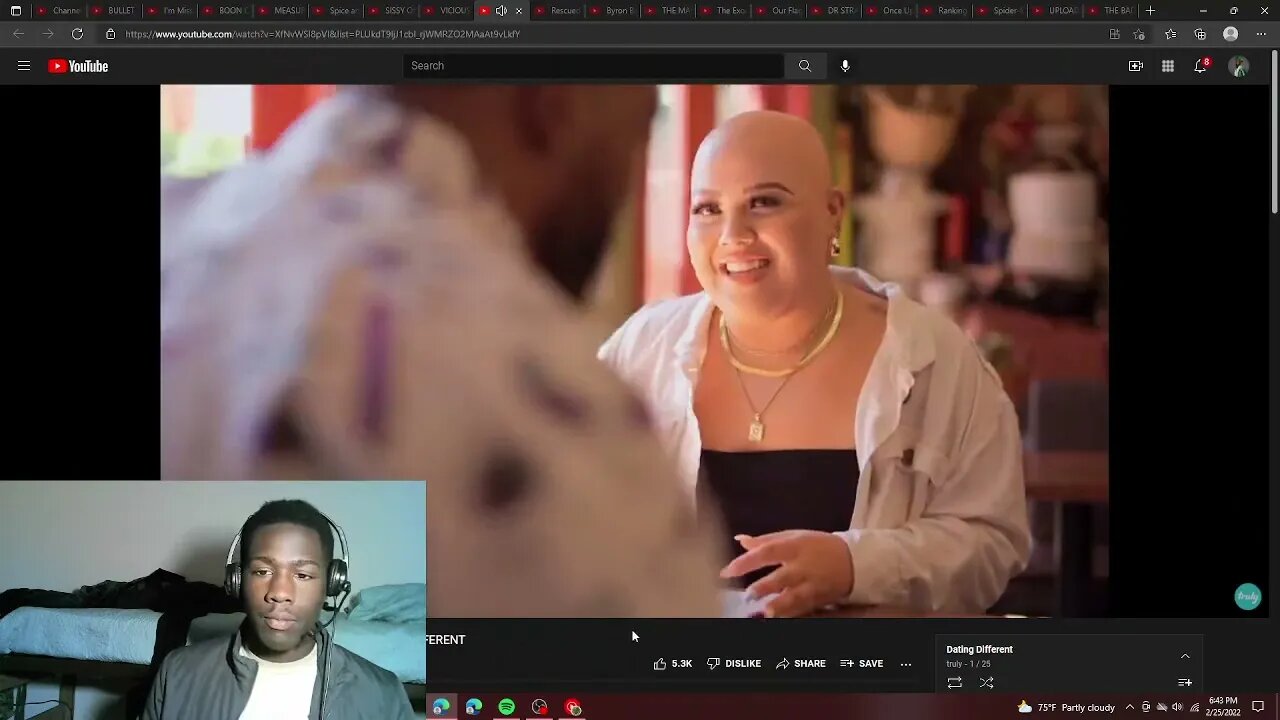
Task: Add this page to favorites star icon
Action: point(1140,34)
